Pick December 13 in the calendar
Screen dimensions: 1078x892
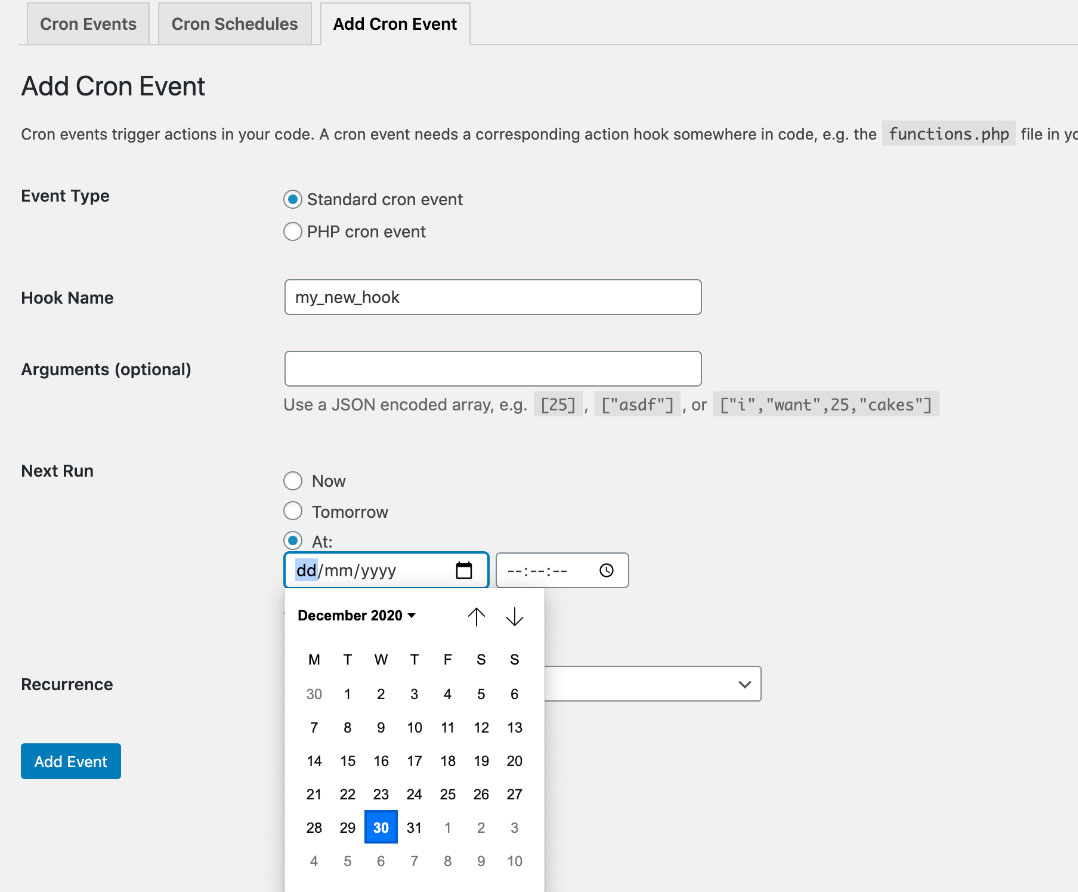point(514,728)
